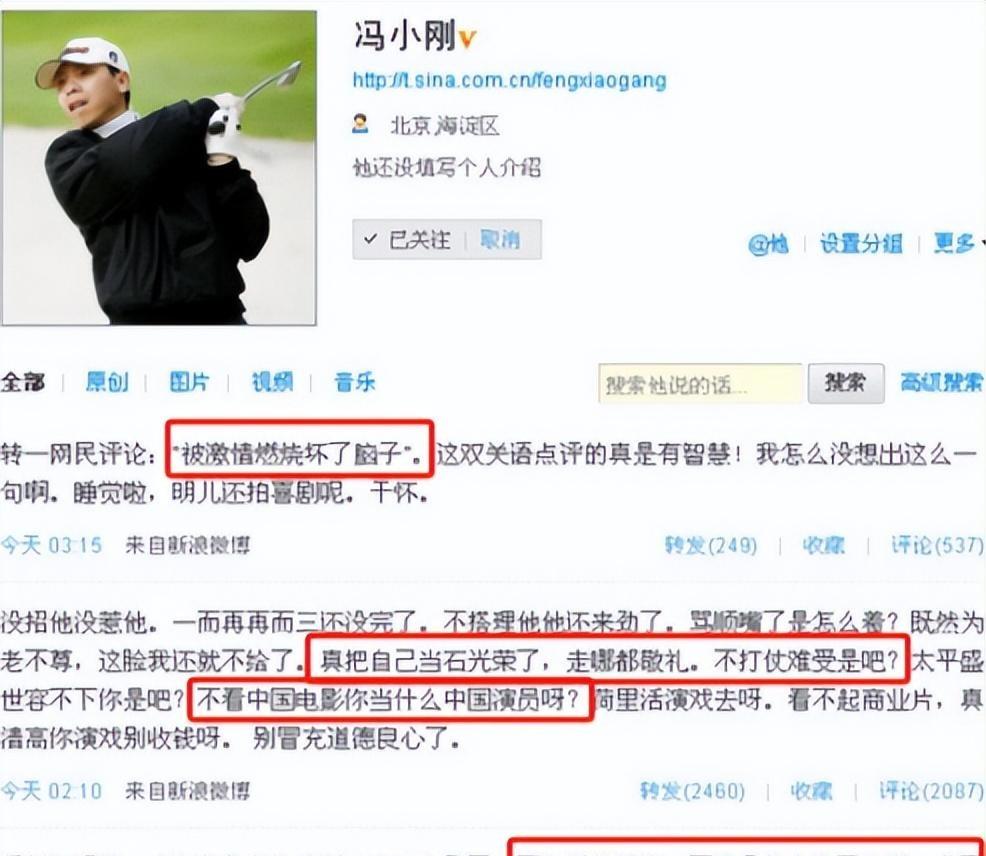The image size is (986, 856).
Task: Switch to the 图片 tab
Action: pyautogui.click(x=189, y=382)
